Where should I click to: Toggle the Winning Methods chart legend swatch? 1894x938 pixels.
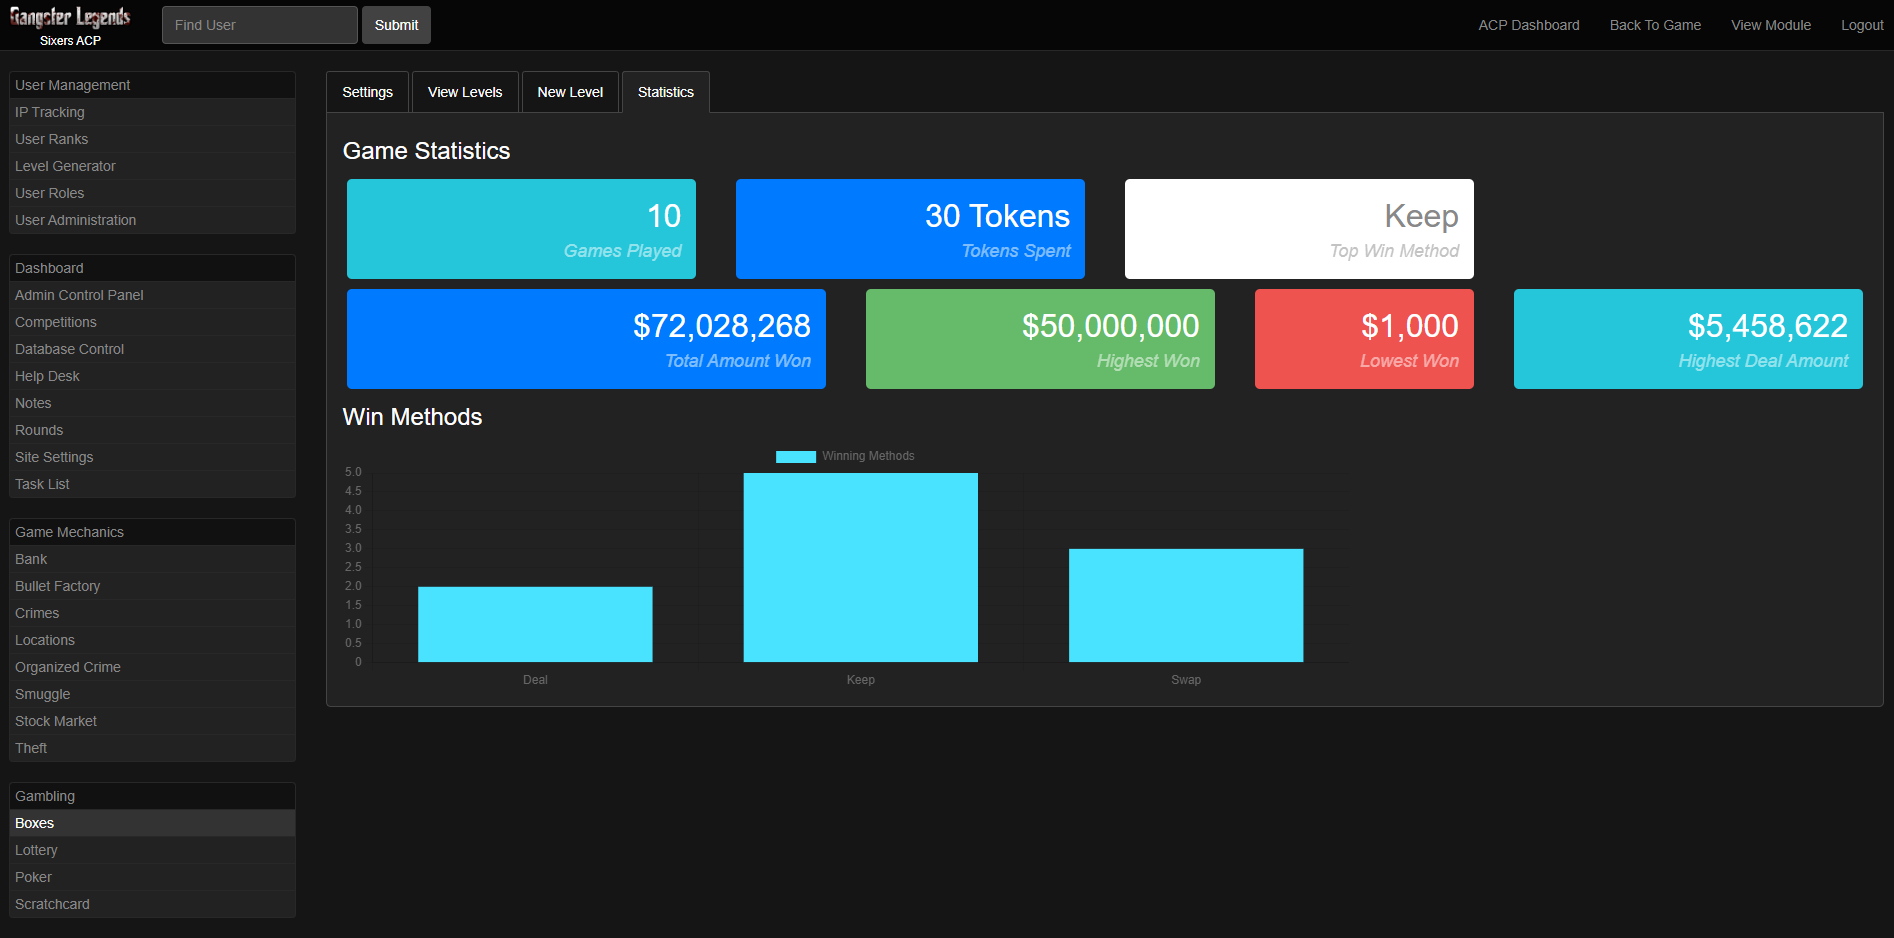[795, 456]
